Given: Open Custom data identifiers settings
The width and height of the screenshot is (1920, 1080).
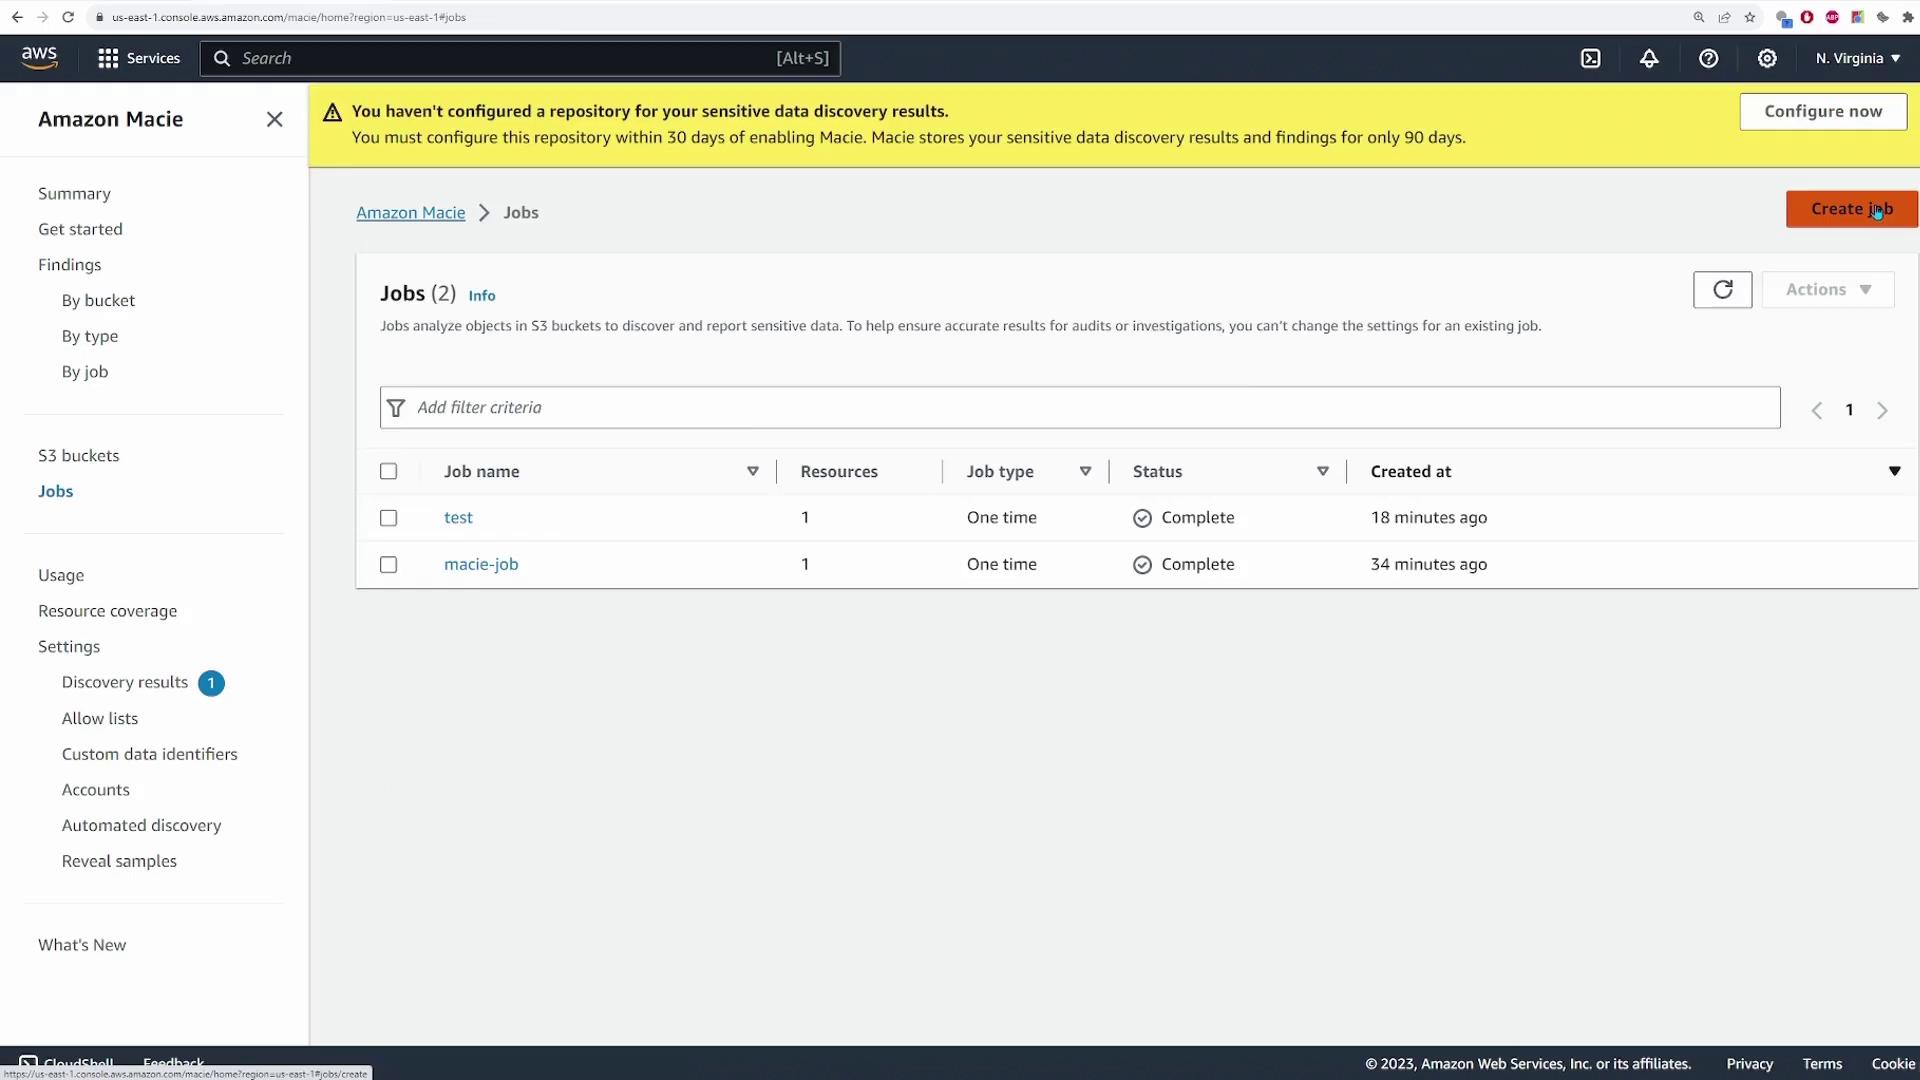Looking at the screenshot, I should click(x=149, y=754).
